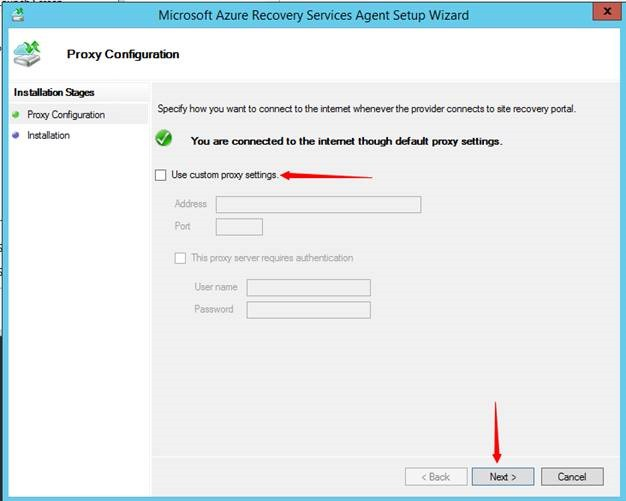This screenshot has height=501, width=626.
Task: Select the Installation stage in sidebar
Action: tap(48, 136)
